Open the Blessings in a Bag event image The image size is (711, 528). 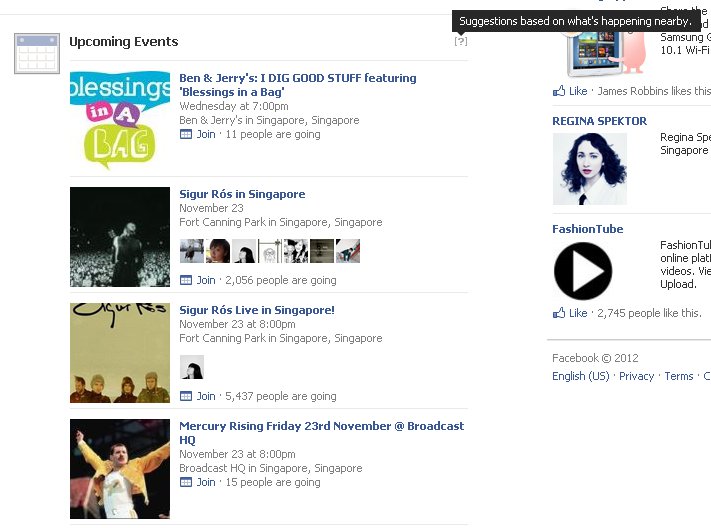(120, 121)
